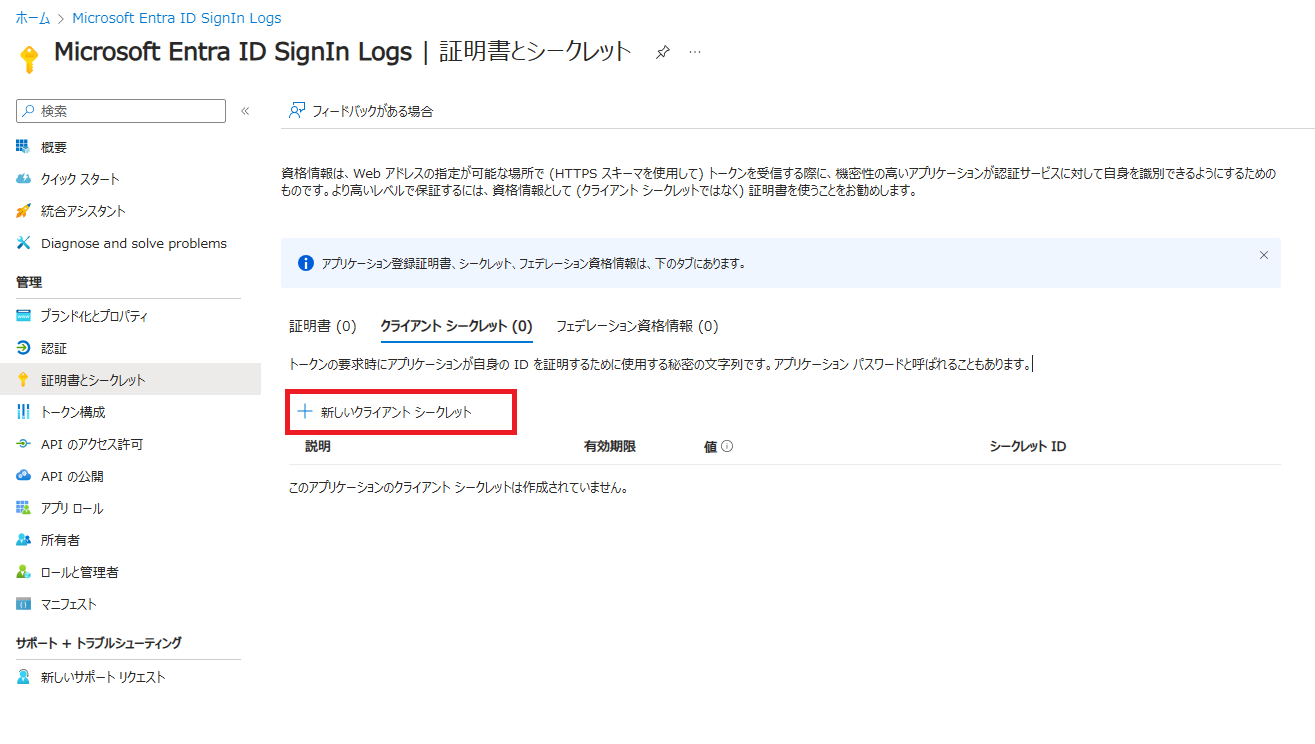Screen dimensions: 1315x744
Task: Click the Diagnose and solve problems wrench icon
Action: point(23,243)
